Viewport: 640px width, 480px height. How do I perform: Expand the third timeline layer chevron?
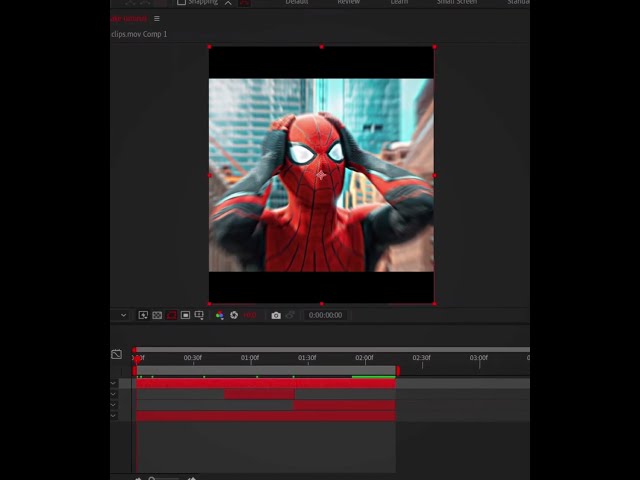click(113, 405)
